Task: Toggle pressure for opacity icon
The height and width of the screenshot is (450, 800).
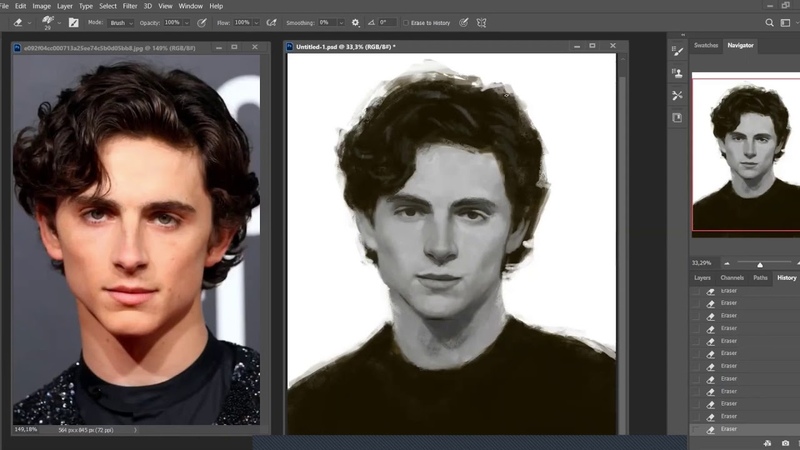Action: [202, 21]
